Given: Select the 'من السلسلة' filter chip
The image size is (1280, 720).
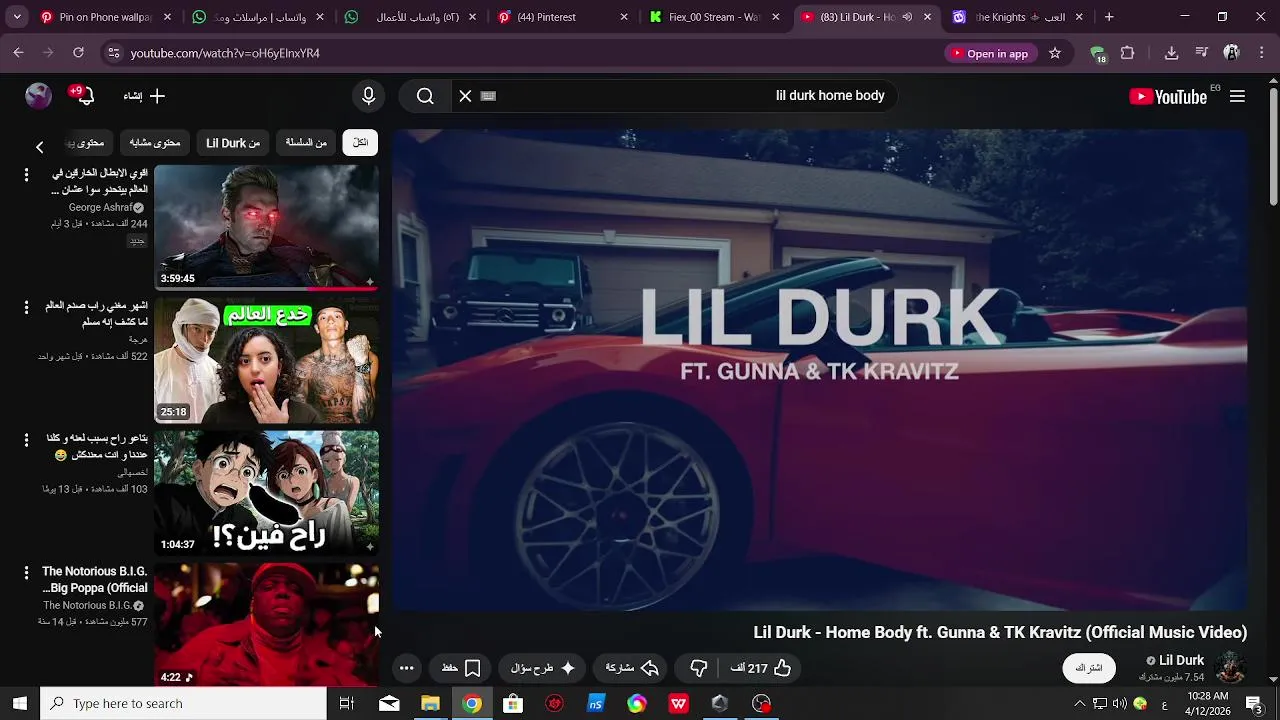Looking at the screenshot, I should click(306, 143).
